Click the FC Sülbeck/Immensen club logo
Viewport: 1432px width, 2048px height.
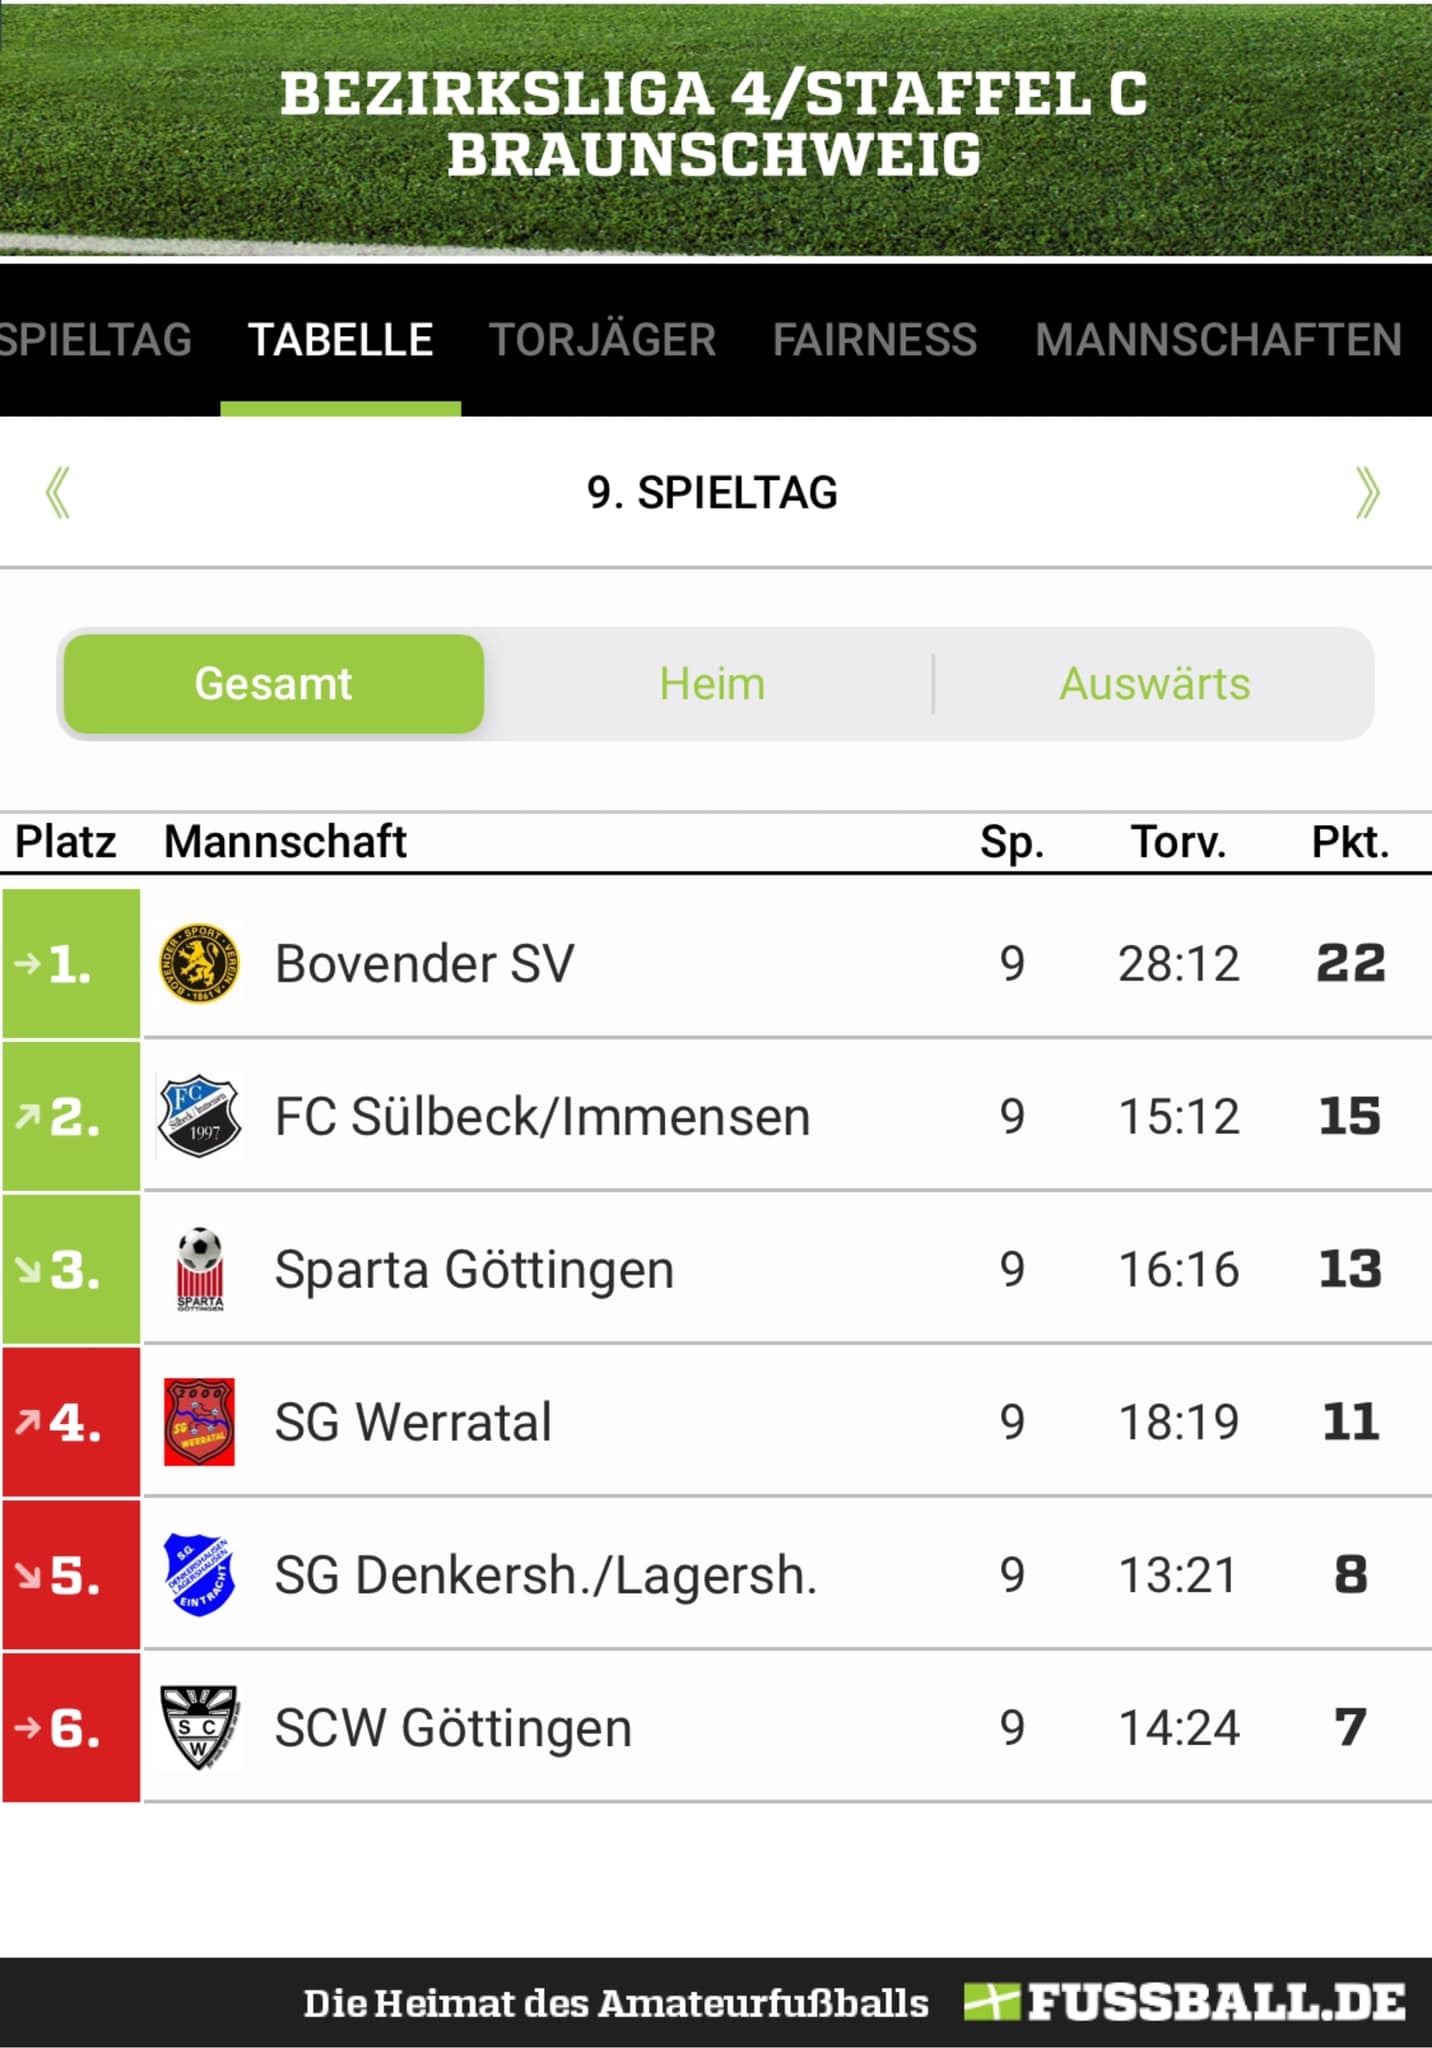(x=199, y=1116)
